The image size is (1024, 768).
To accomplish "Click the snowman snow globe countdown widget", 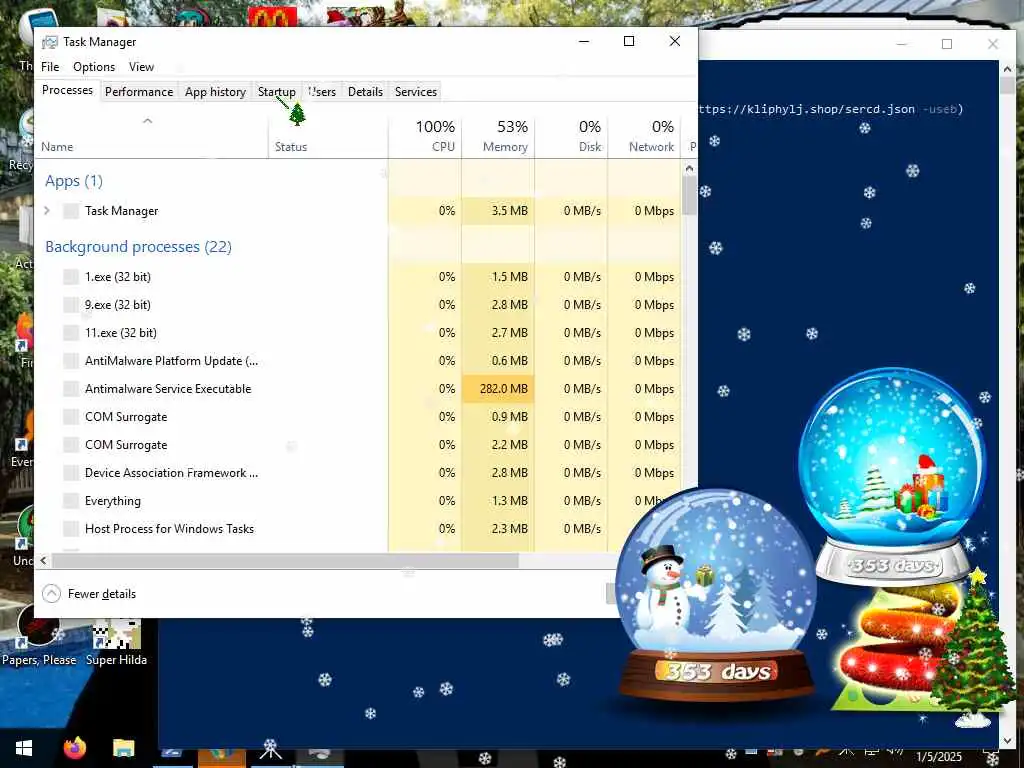I will pos(716,594).
